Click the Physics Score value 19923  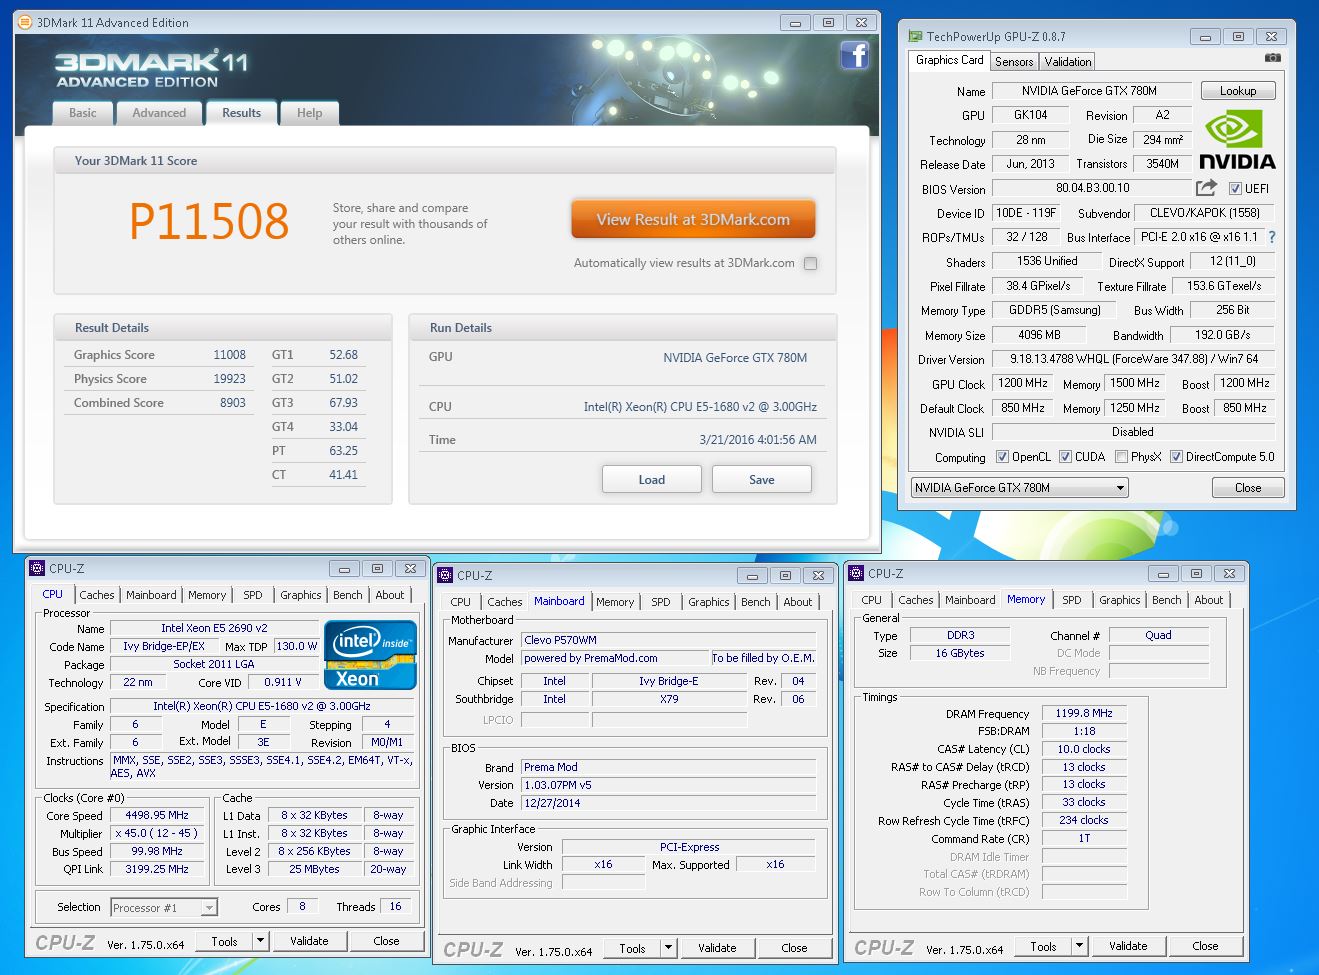coord(229,379)
